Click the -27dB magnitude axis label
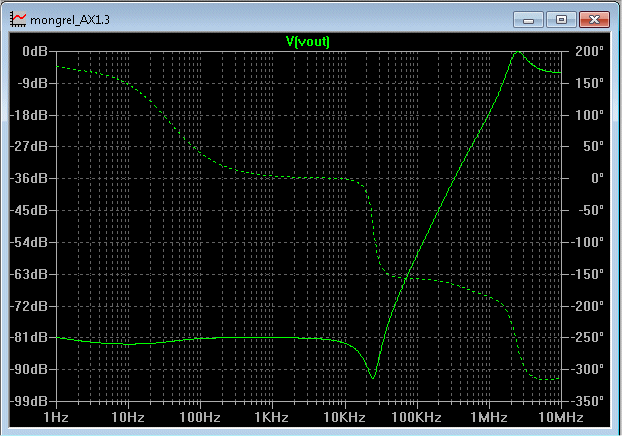Viewport: 622px width, 436px height. tap(29, 146)
